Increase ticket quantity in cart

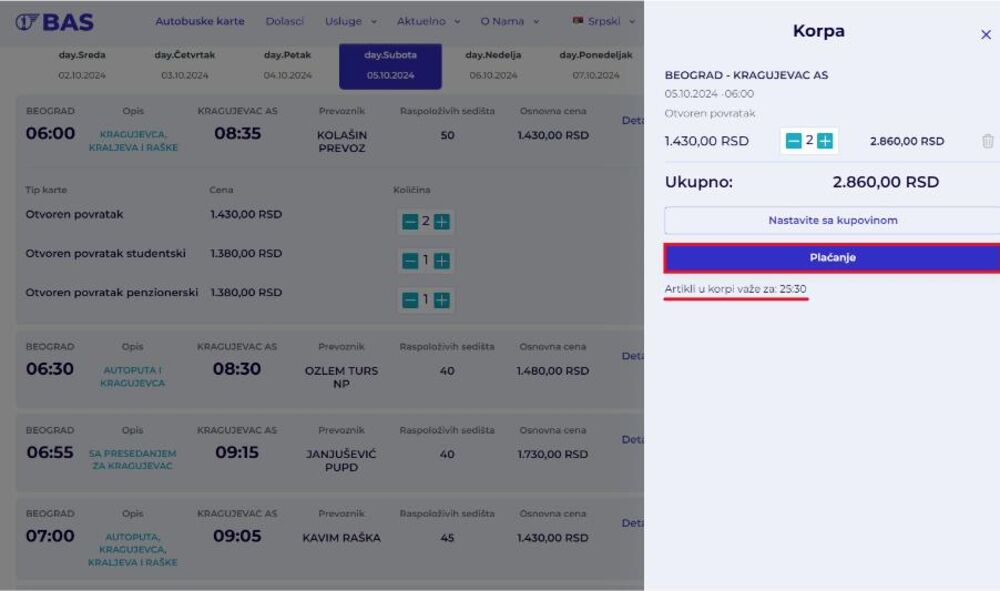tap(825, 141)
